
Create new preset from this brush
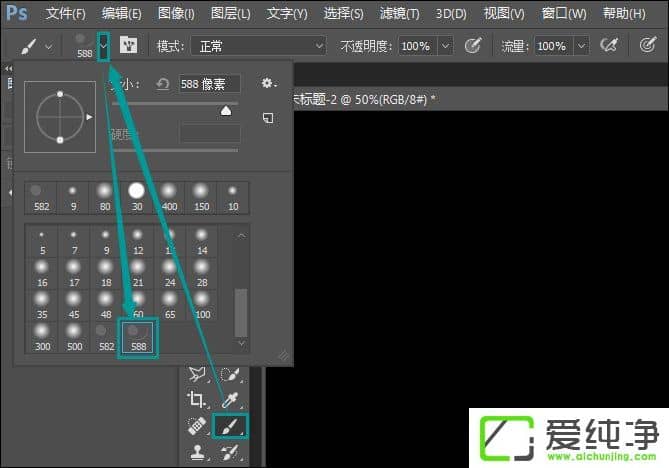[267, 117]
